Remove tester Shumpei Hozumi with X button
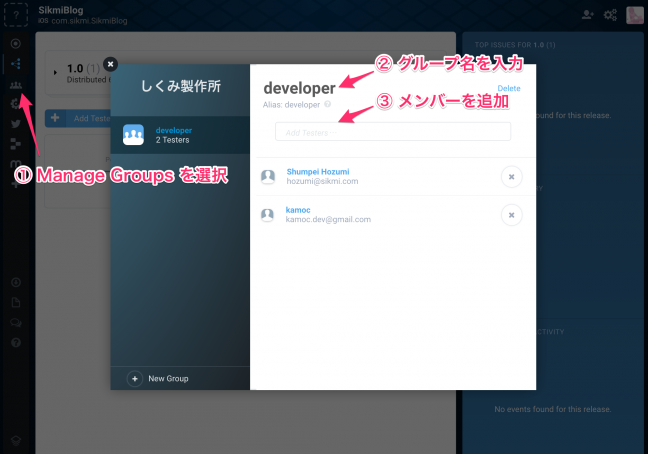The image size is (648, 454). (510, 177)
